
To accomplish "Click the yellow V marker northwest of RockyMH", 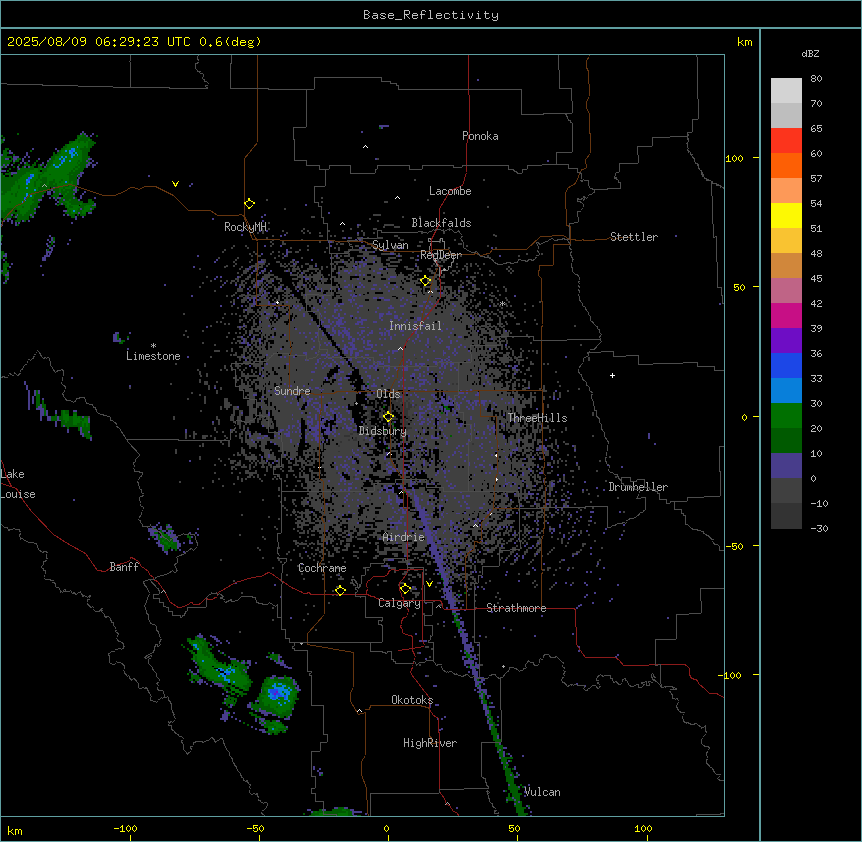I will pos(175,184).
